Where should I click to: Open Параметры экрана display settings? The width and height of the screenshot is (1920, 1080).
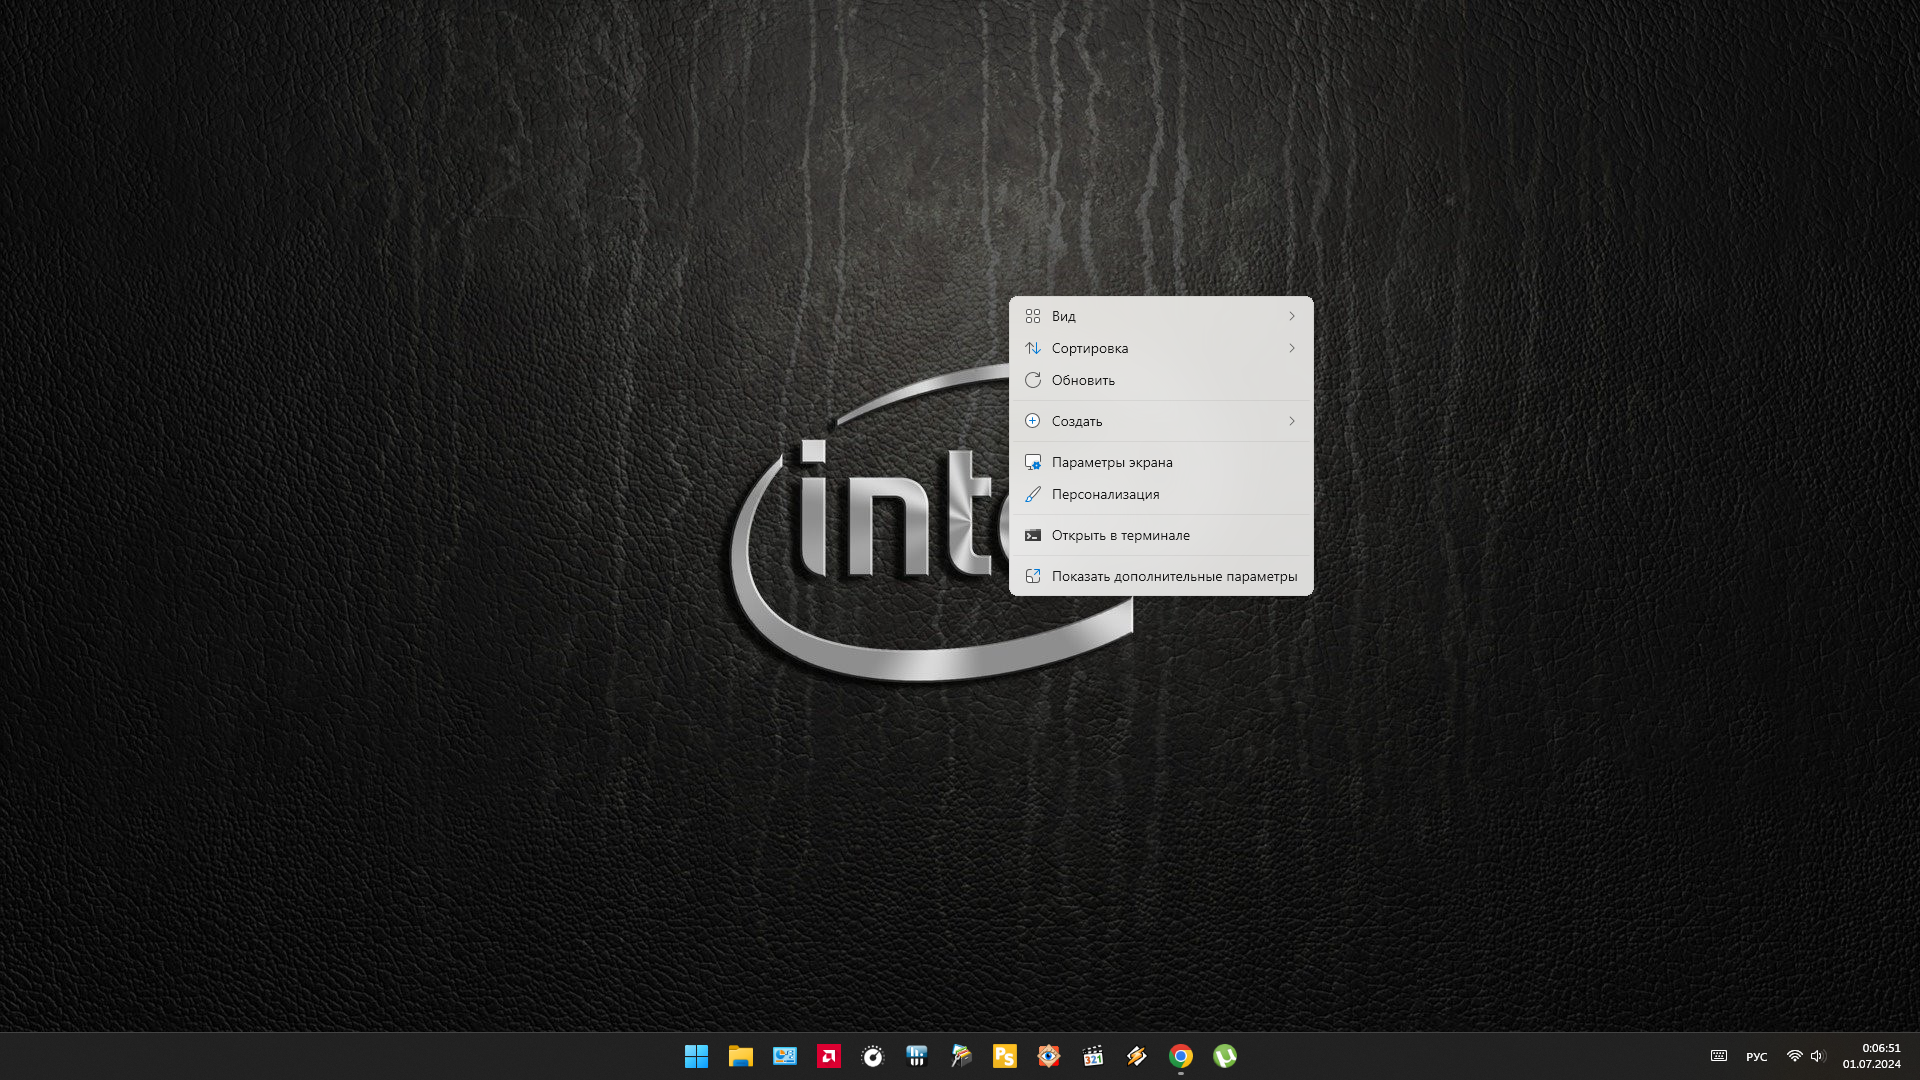1111,462
